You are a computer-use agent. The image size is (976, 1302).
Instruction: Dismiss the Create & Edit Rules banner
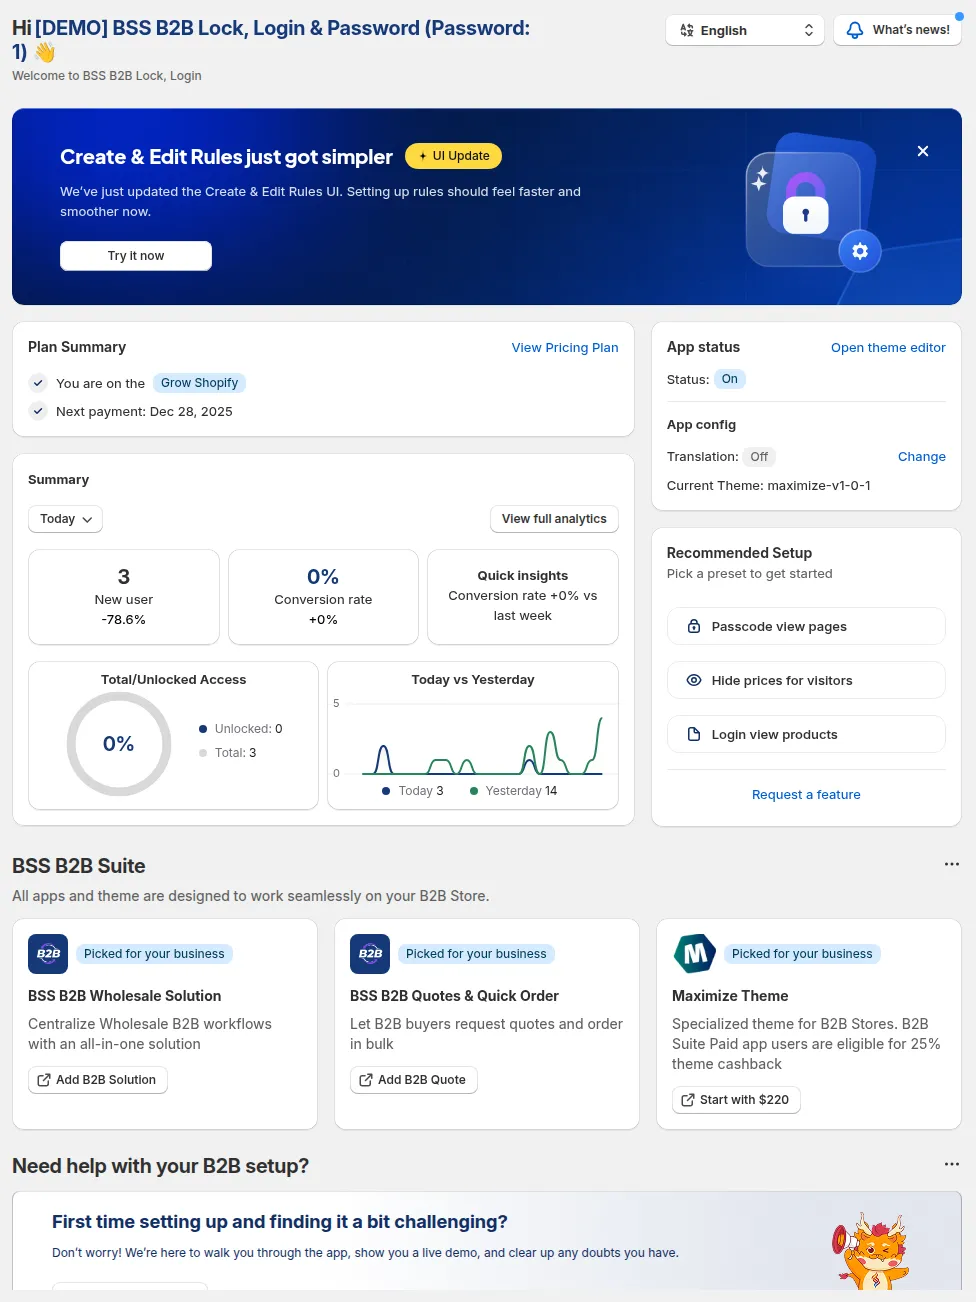click(923, 151)
